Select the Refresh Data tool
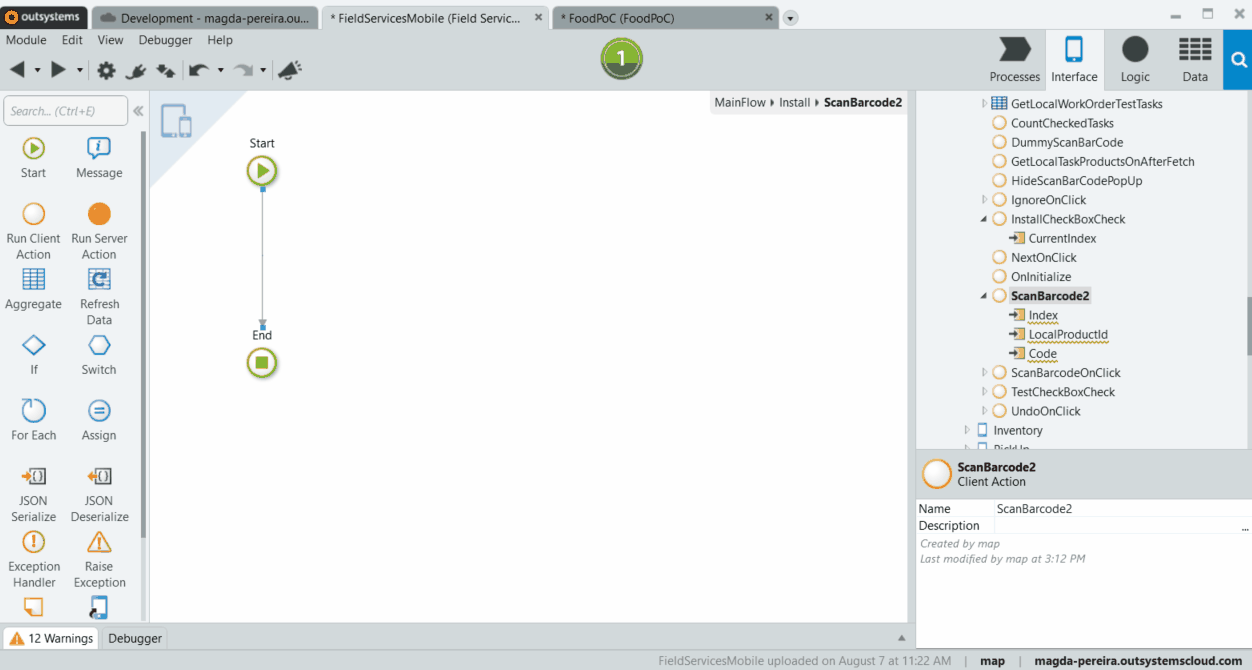The image size is (1252, 670). coord(98,287)
